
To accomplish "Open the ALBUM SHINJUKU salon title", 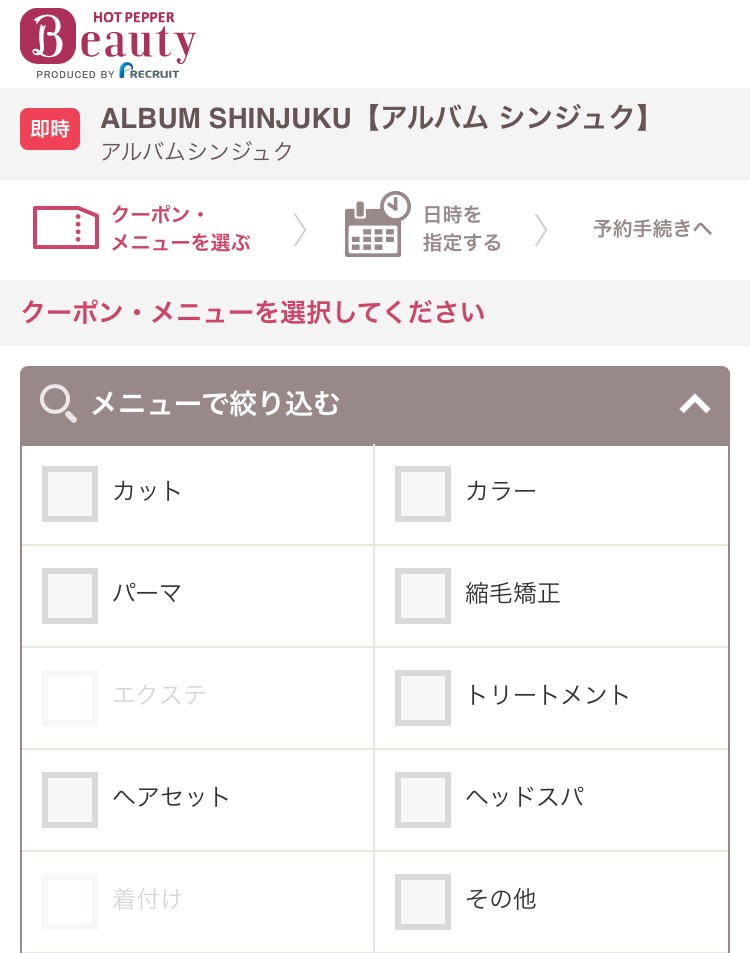I will [376, 118].
